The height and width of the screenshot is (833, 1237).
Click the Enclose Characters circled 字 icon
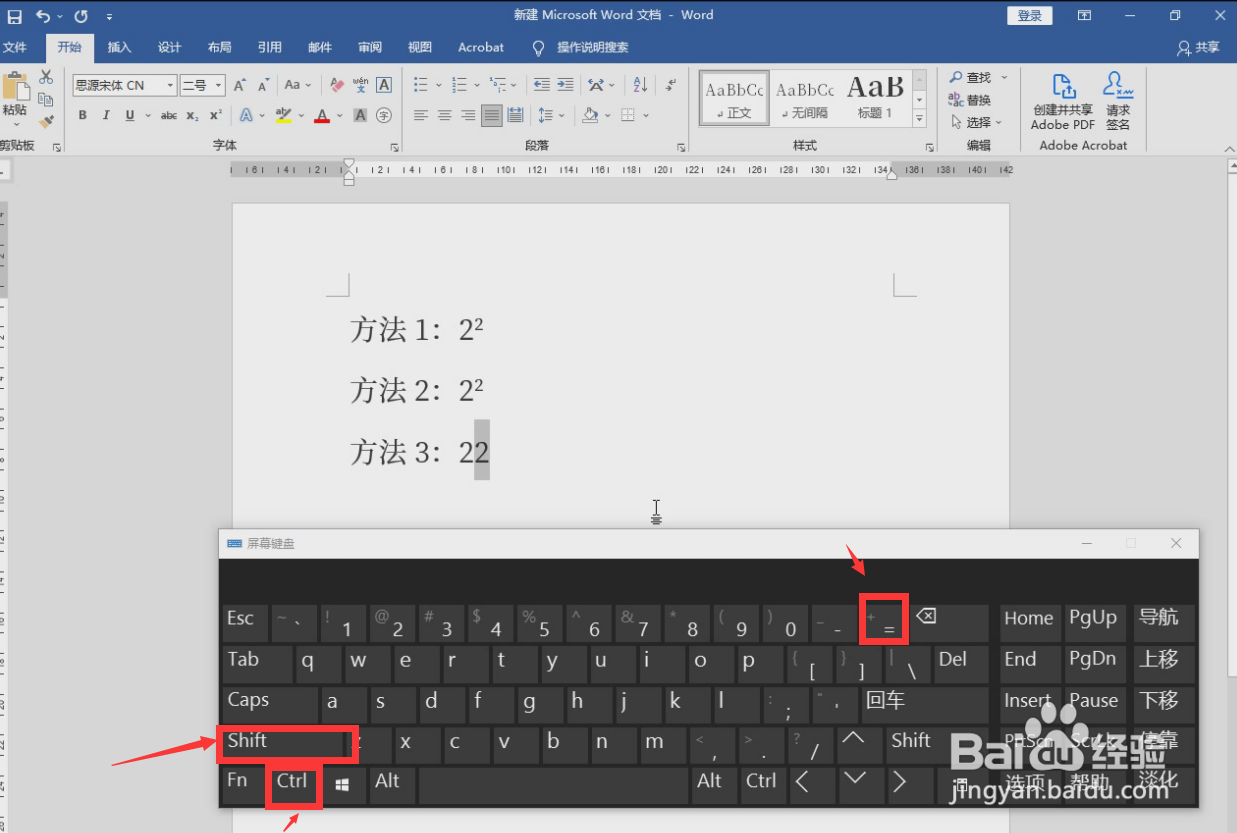pyautogui.click(x=383, y=116)
